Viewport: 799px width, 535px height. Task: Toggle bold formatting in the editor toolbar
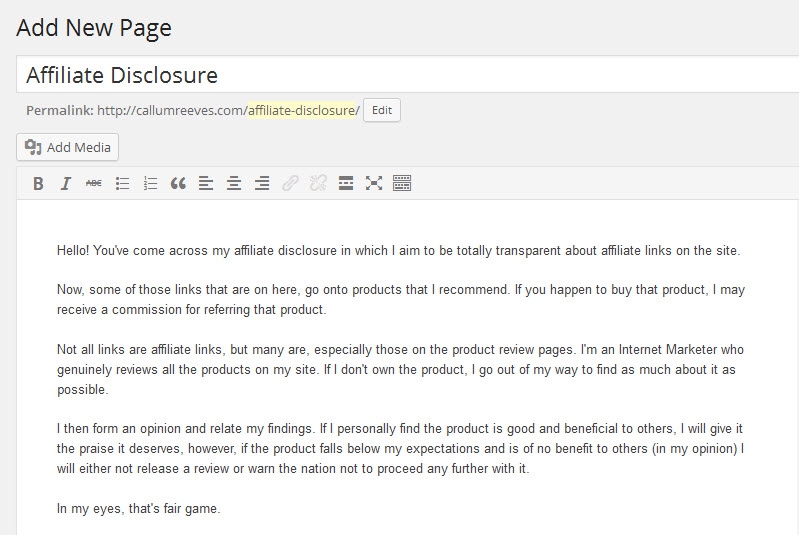(x=38, y=183)
